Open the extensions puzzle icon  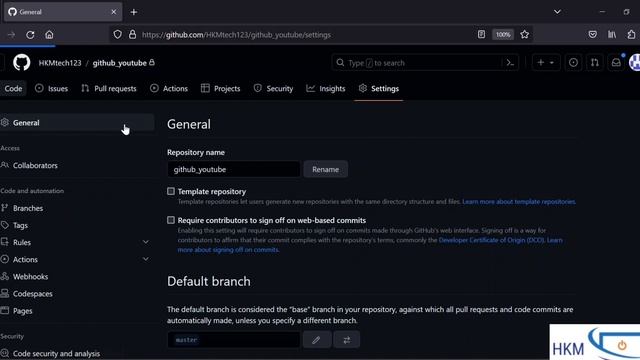click(631, 35)
